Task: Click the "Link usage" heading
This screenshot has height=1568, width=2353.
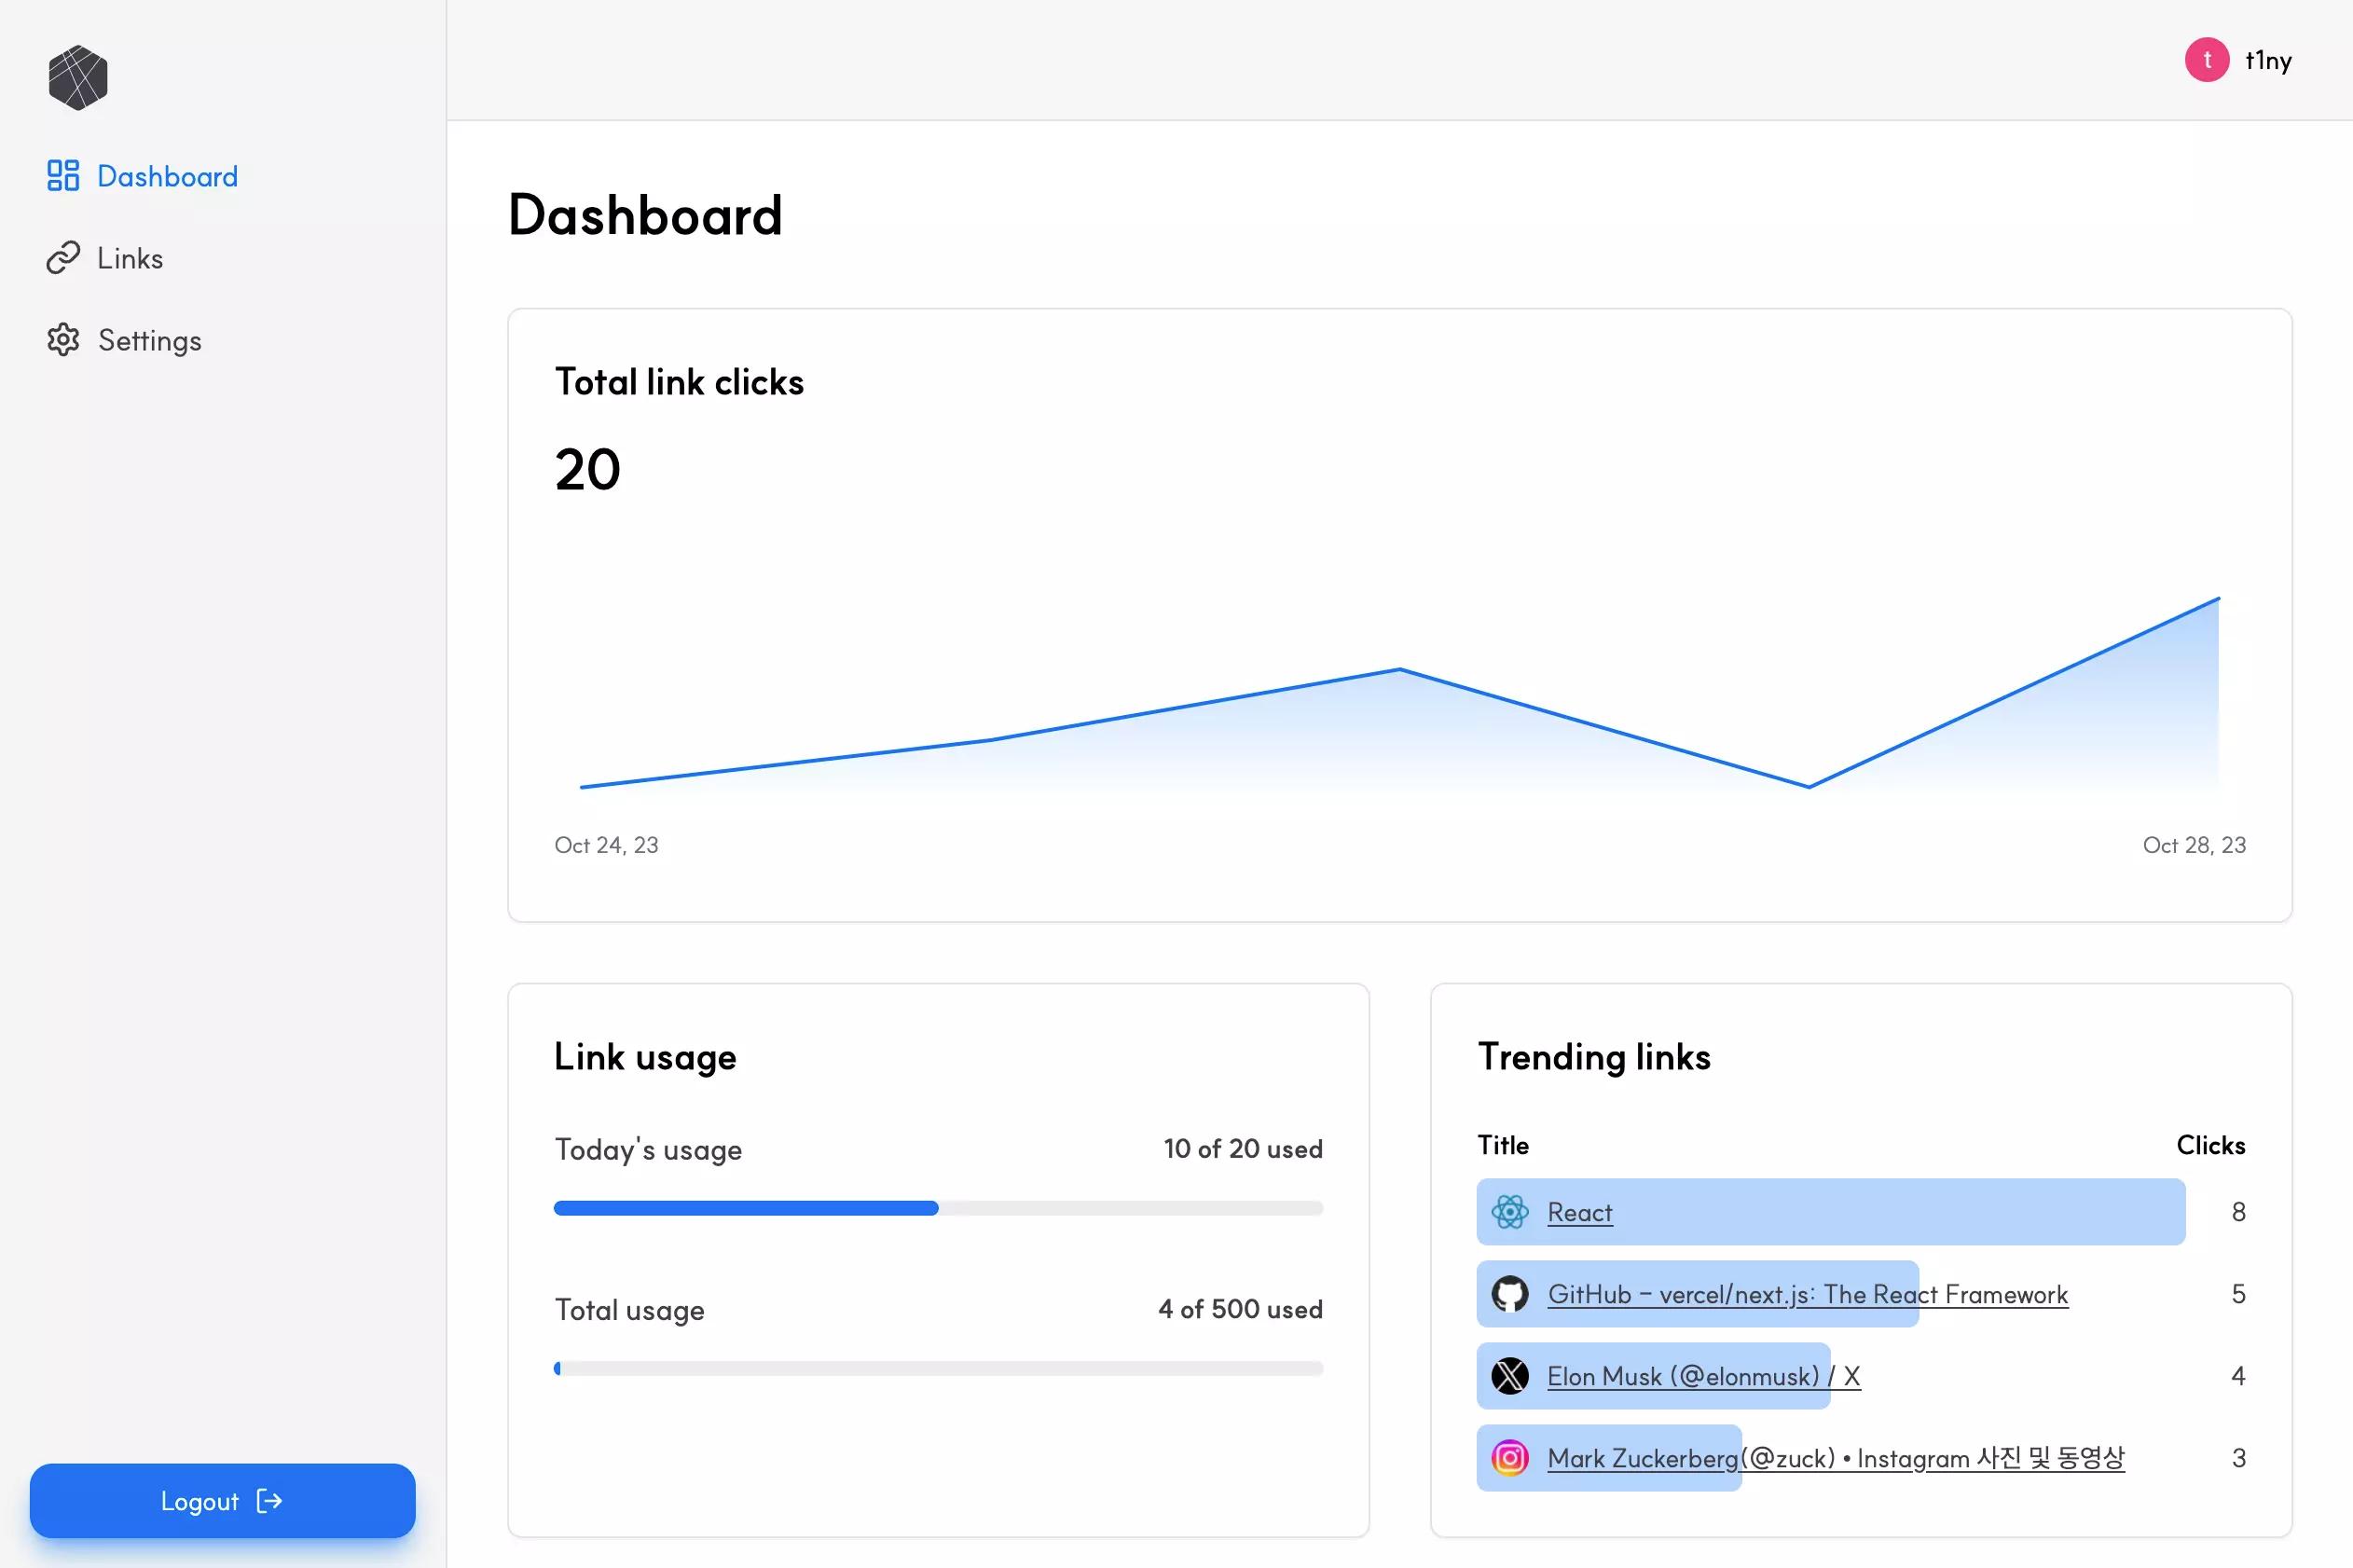Action: point(646,1057)
